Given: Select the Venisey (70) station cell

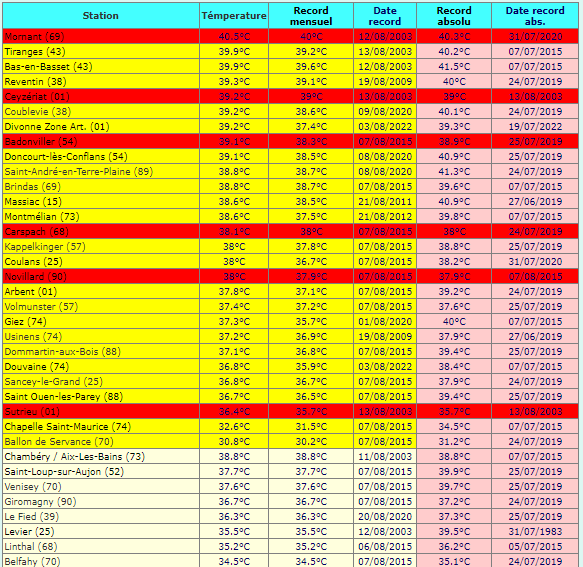Looking at the screenshot, I should point(101,486).
